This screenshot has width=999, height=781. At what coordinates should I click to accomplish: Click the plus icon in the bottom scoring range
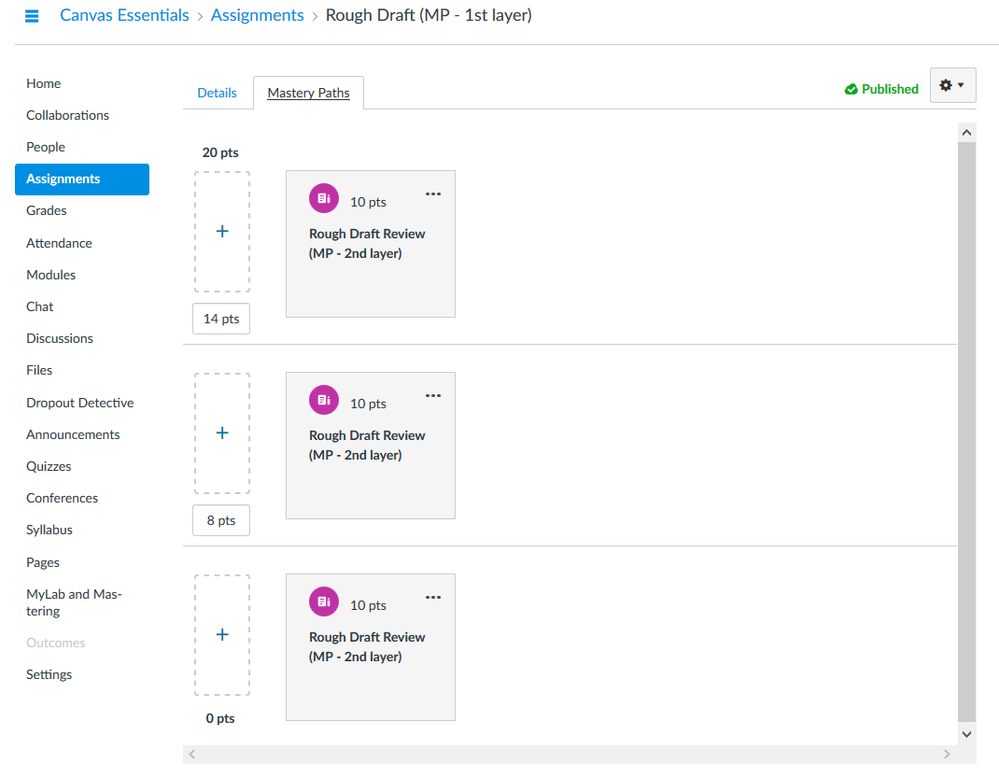[222, 635]
